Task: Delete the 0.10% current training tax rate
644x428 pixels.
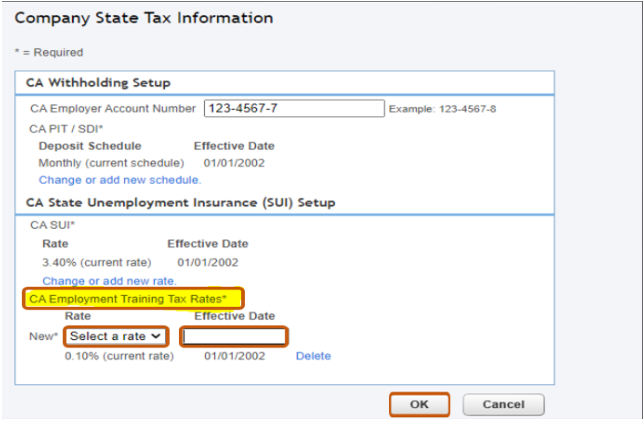Action: (313, 356)
